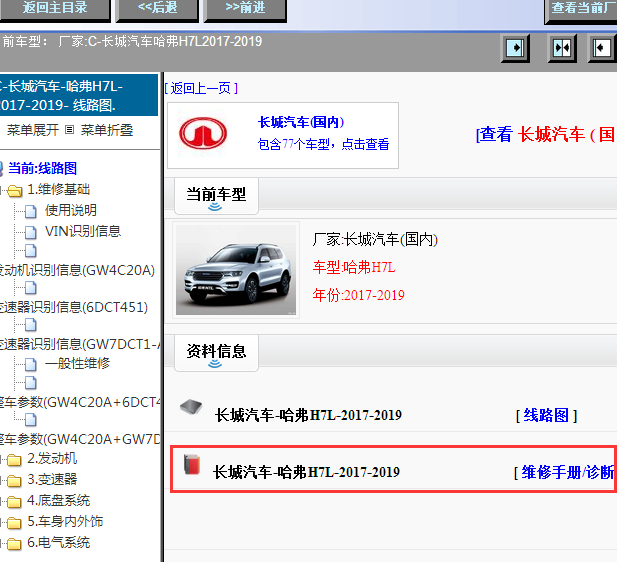Click vehicle path text 厂家:C-长城汽车哈弗H7L2017-2019
The image size is (617, 562).
click(160, 41)
